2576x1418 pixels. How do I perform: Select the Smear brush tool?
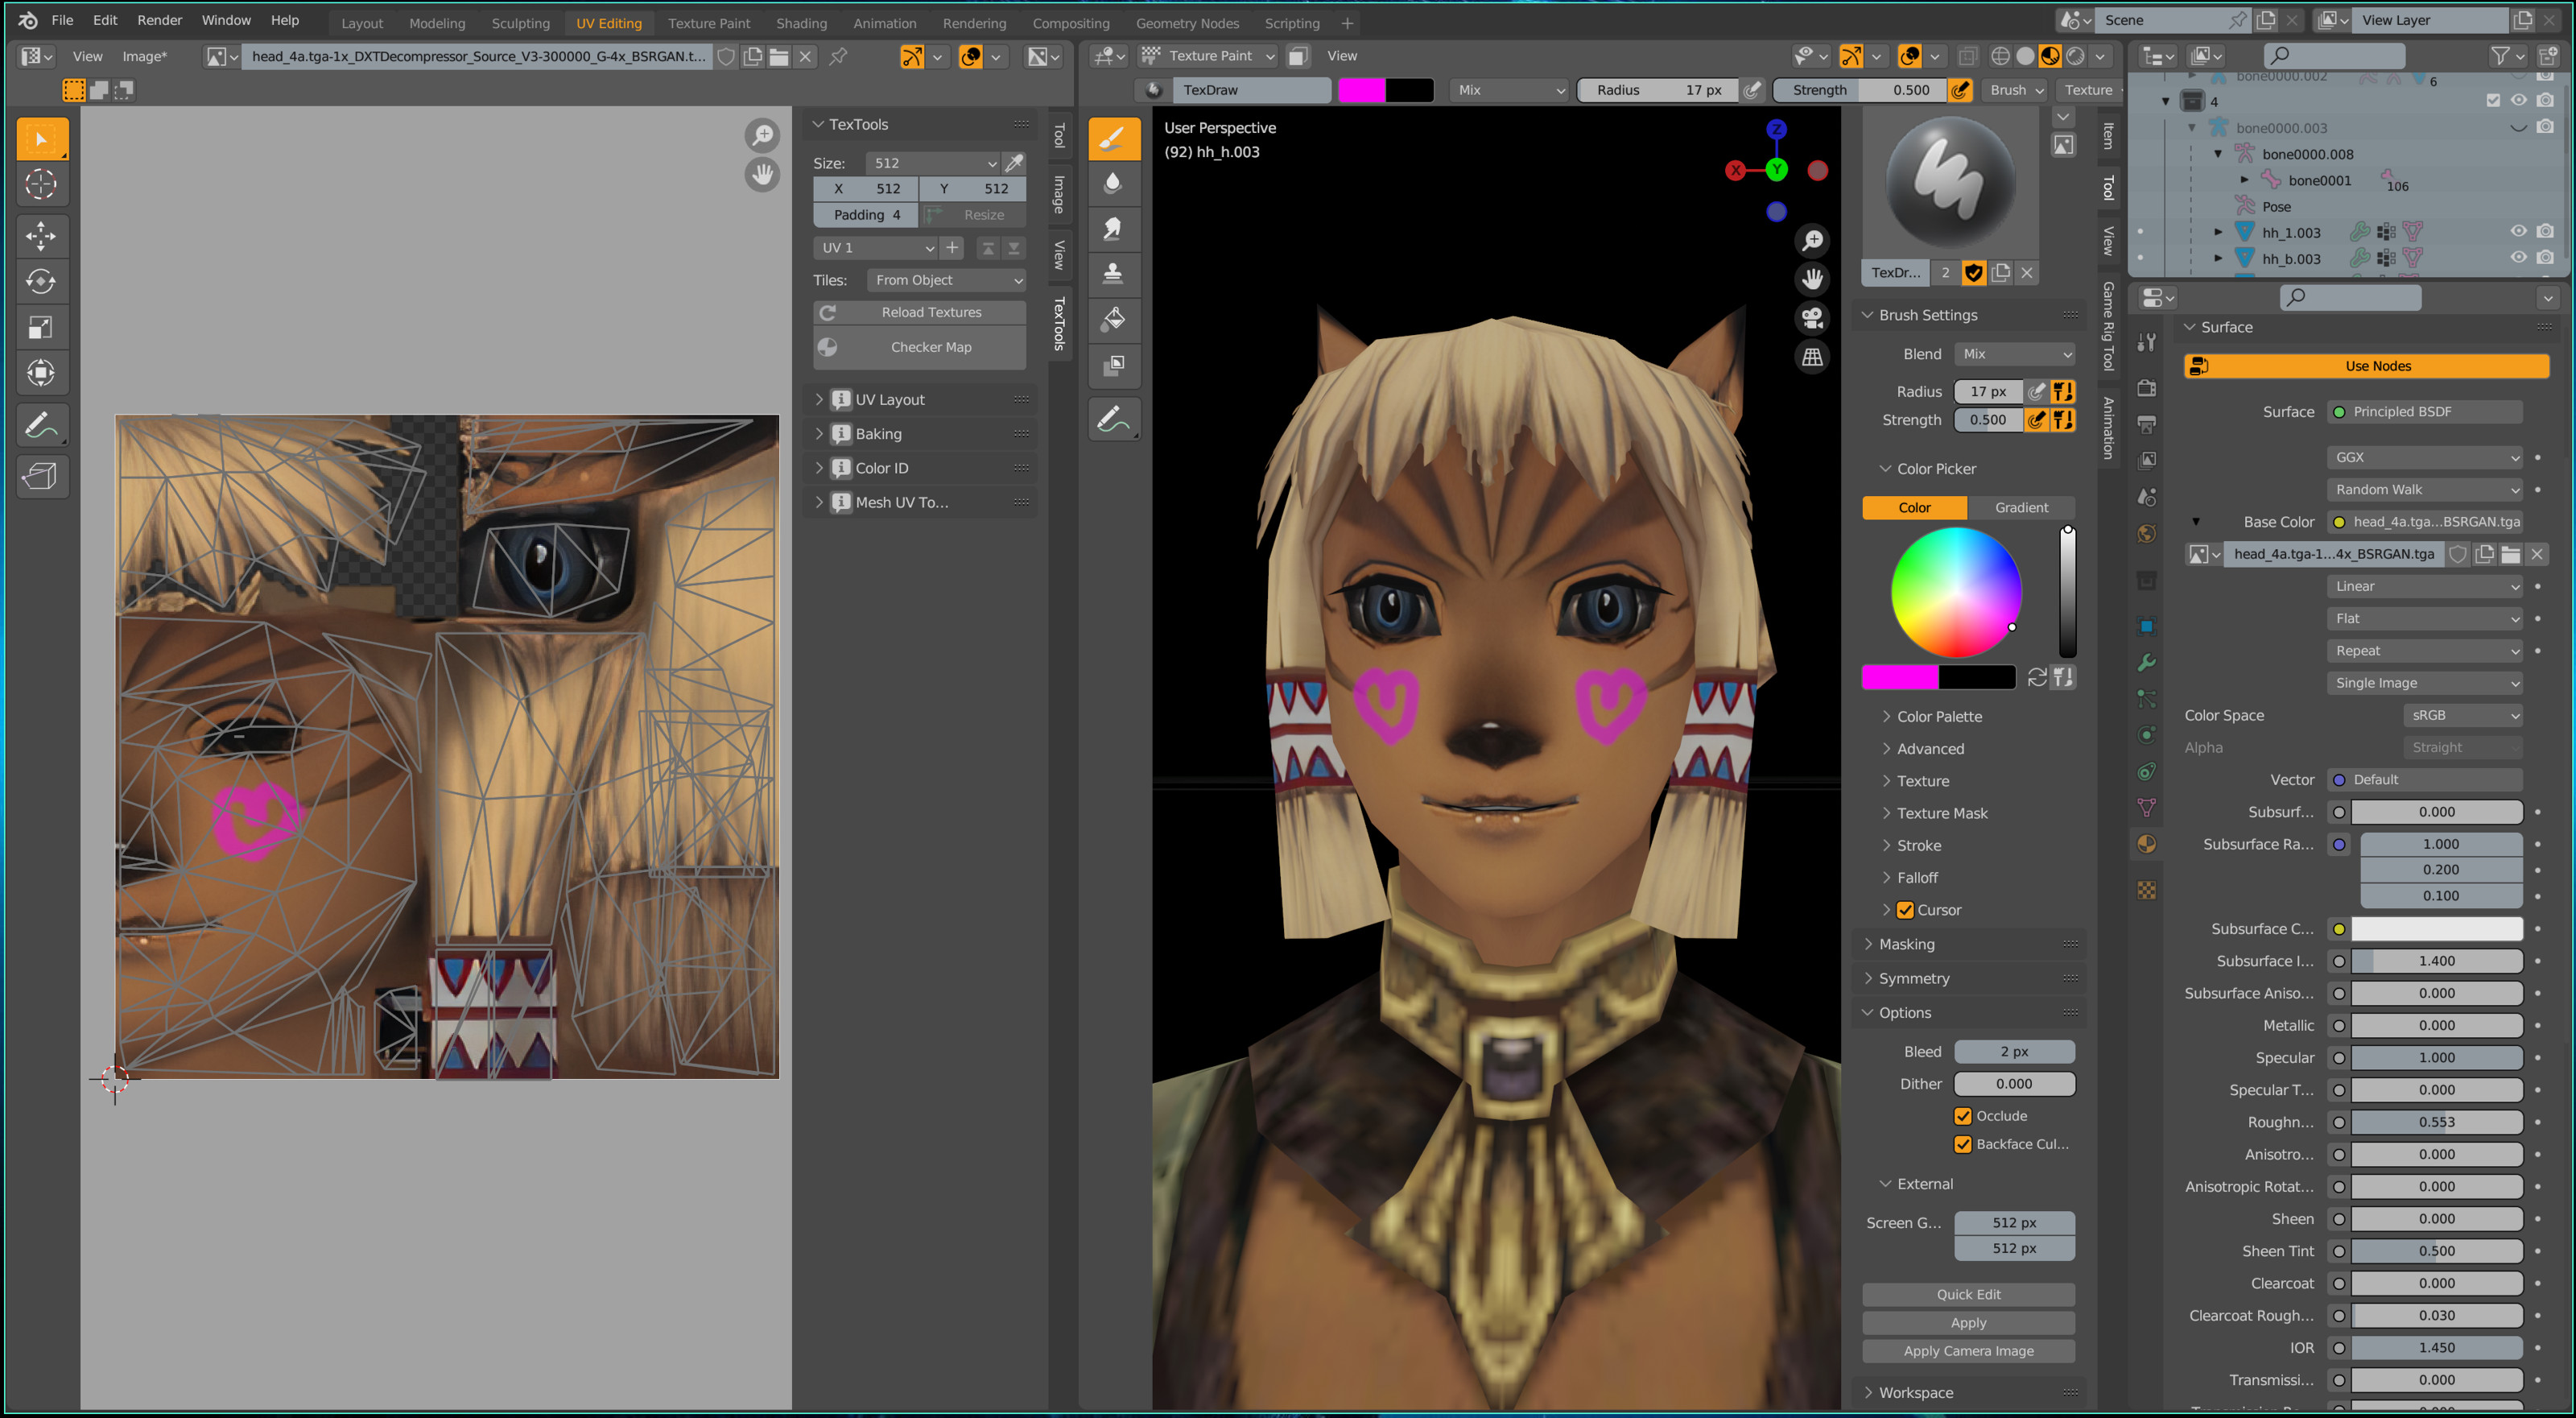click(1113, 229)
